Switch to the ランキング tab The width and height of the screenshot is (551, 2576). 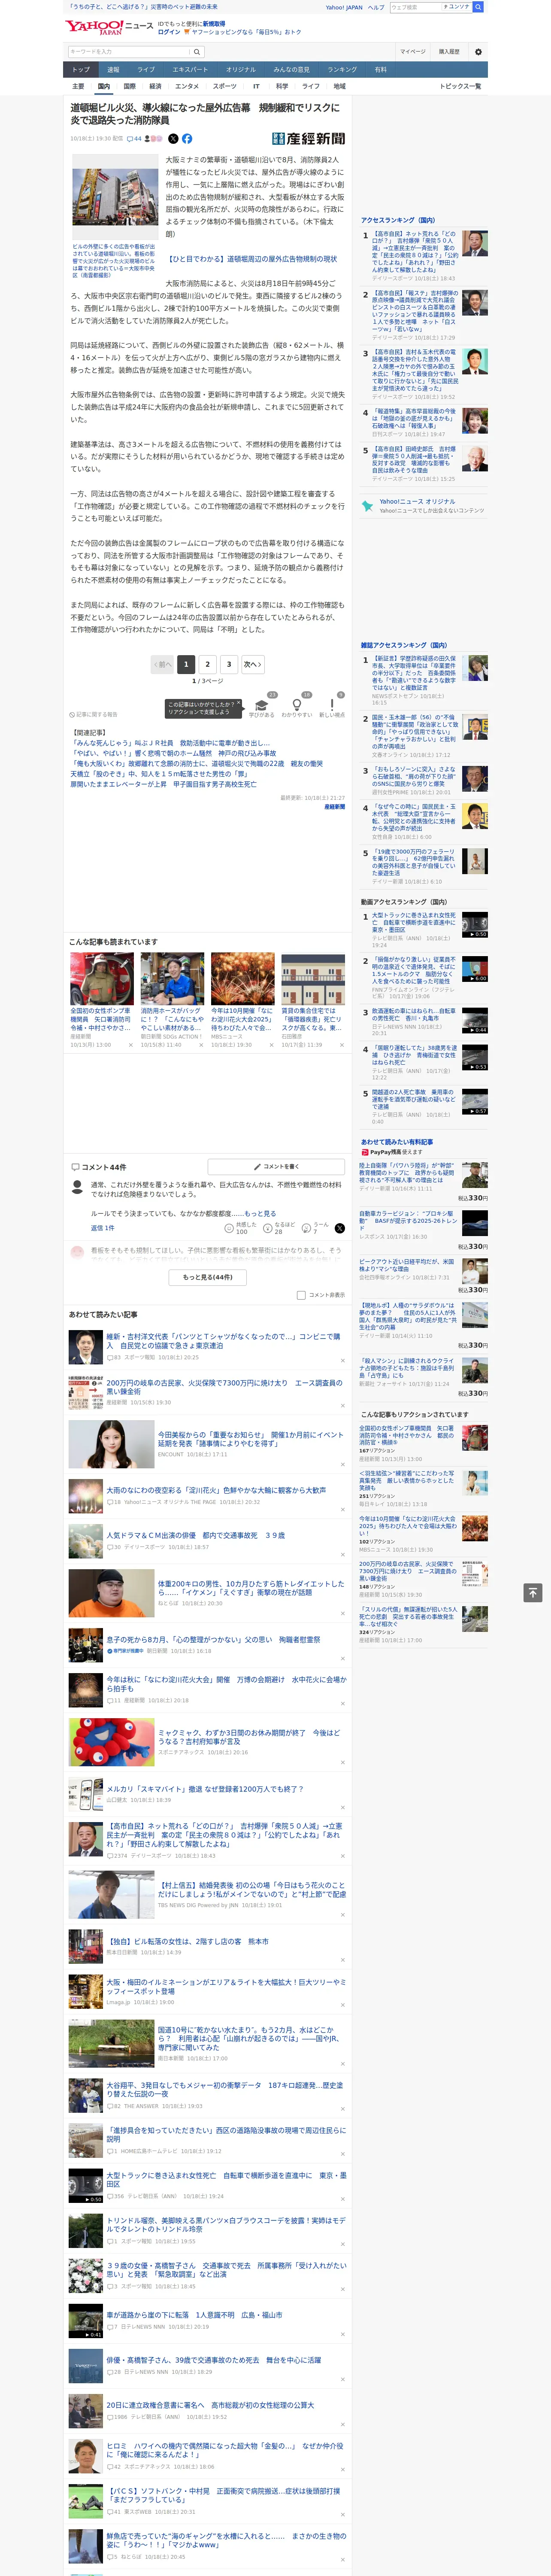click(x=342, y=69)
